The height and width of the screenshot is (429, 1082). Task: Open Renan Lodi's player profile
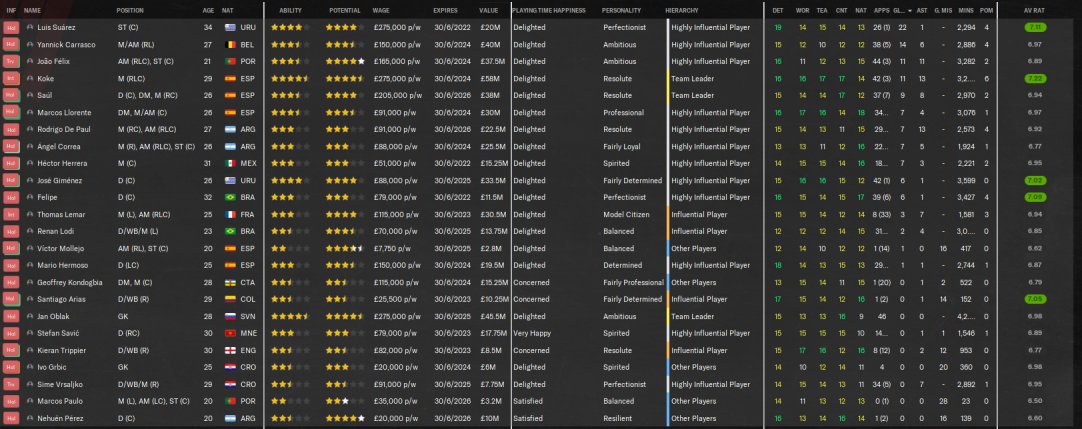[55, 231]
